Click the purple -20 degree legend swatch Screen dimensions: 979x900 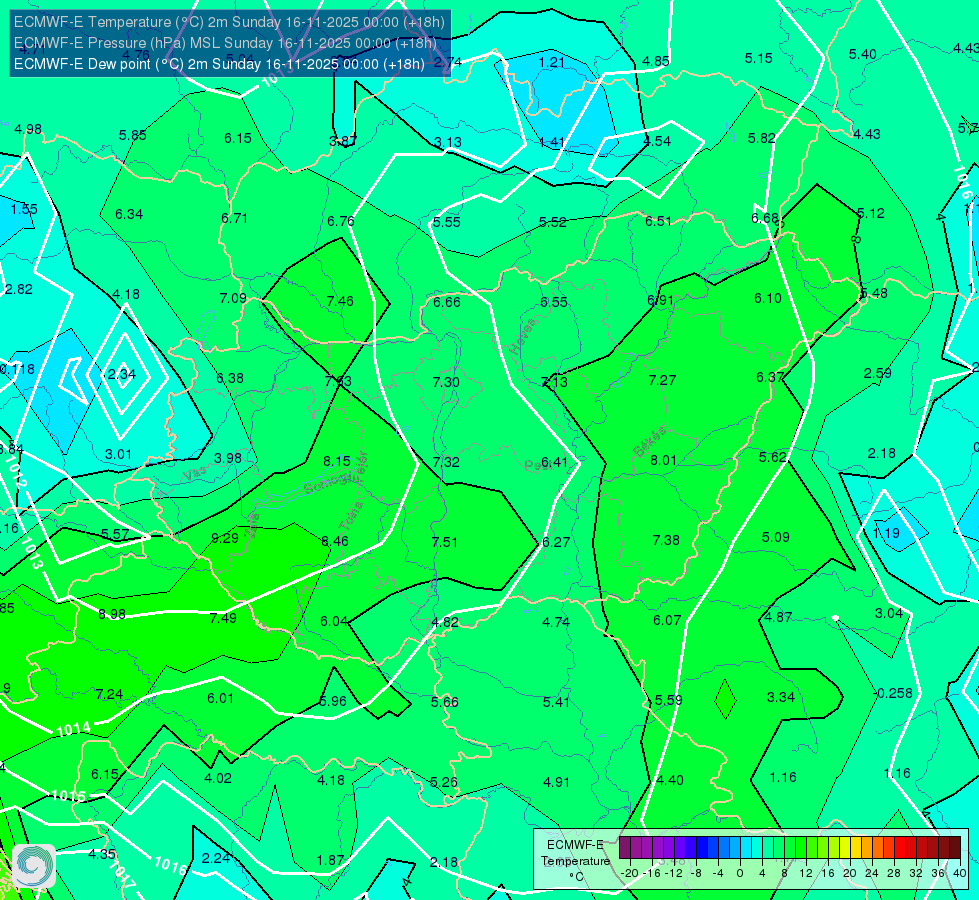pyautogui.click(x=626, y=848)
